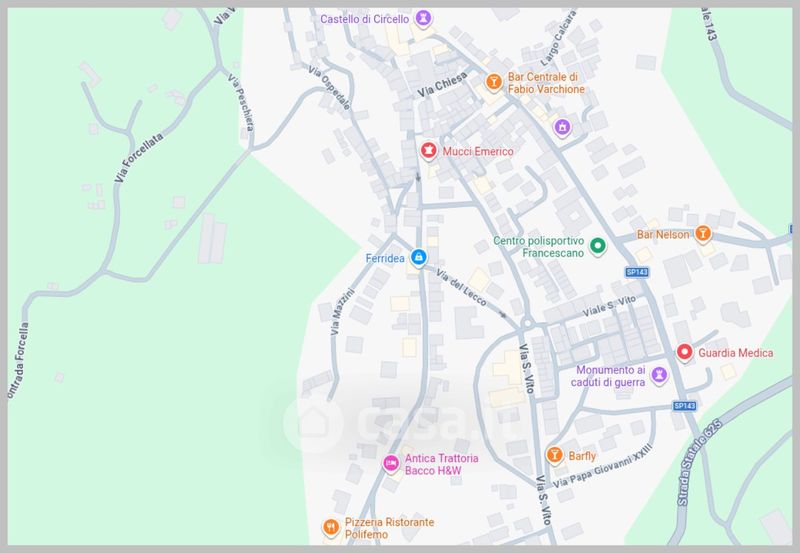800x553 pixels.
Task: Select the Bar Centrale di Fabio Varchione pin
Action: [493, 81]
